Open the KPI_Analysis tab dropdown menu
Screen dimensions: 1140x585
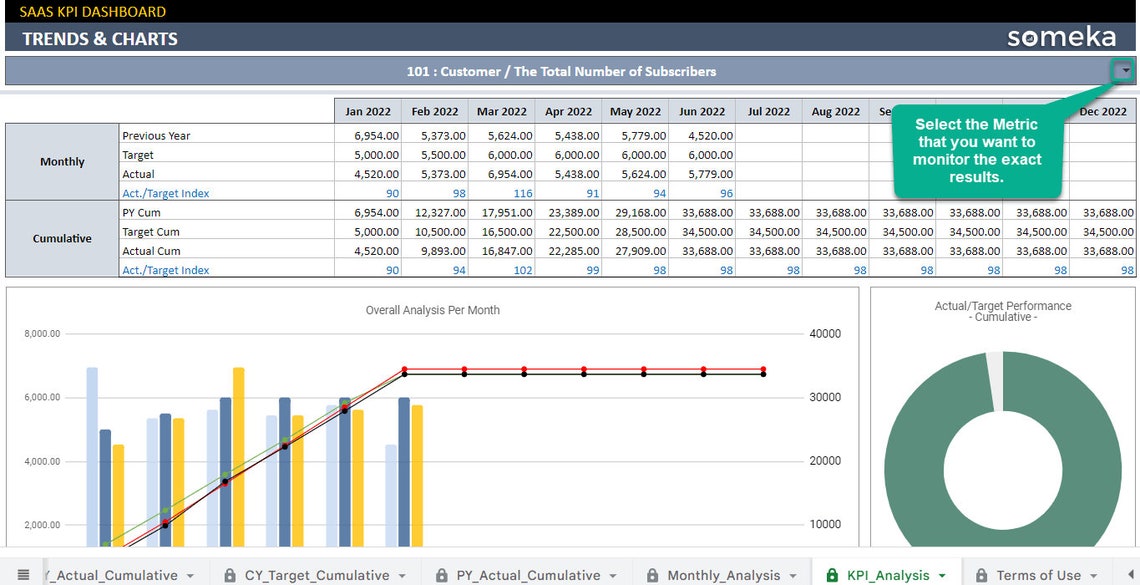click(943, 575)
